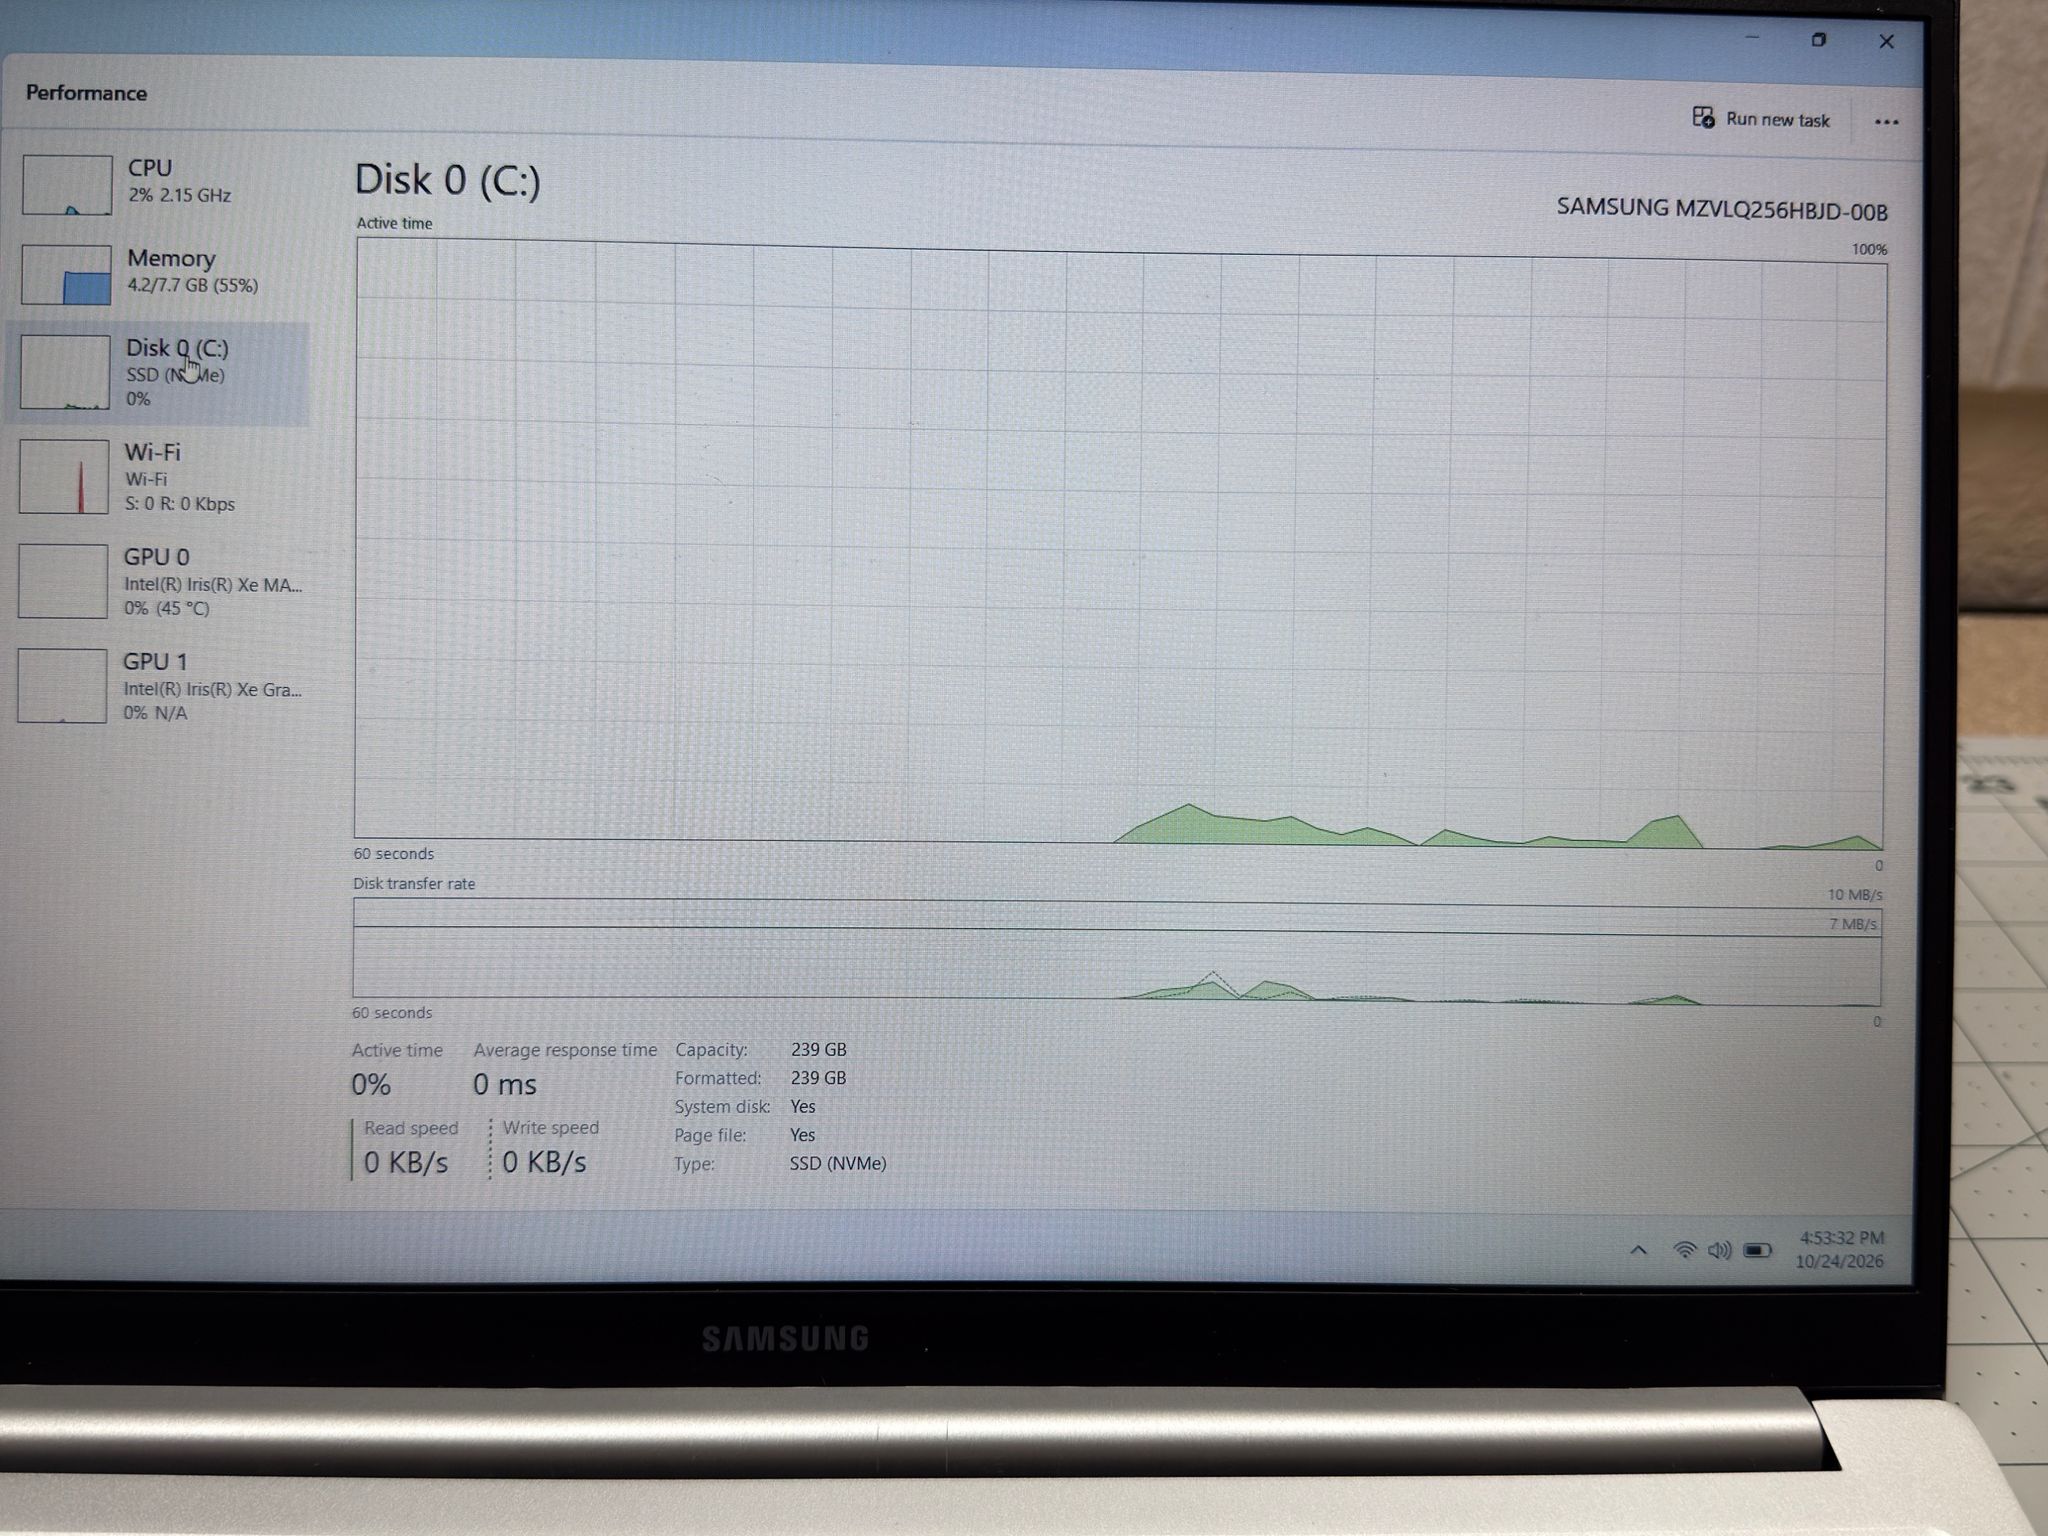Click the Formatted 239 GB value
2048x1536 pixels.
[818, 1078]
